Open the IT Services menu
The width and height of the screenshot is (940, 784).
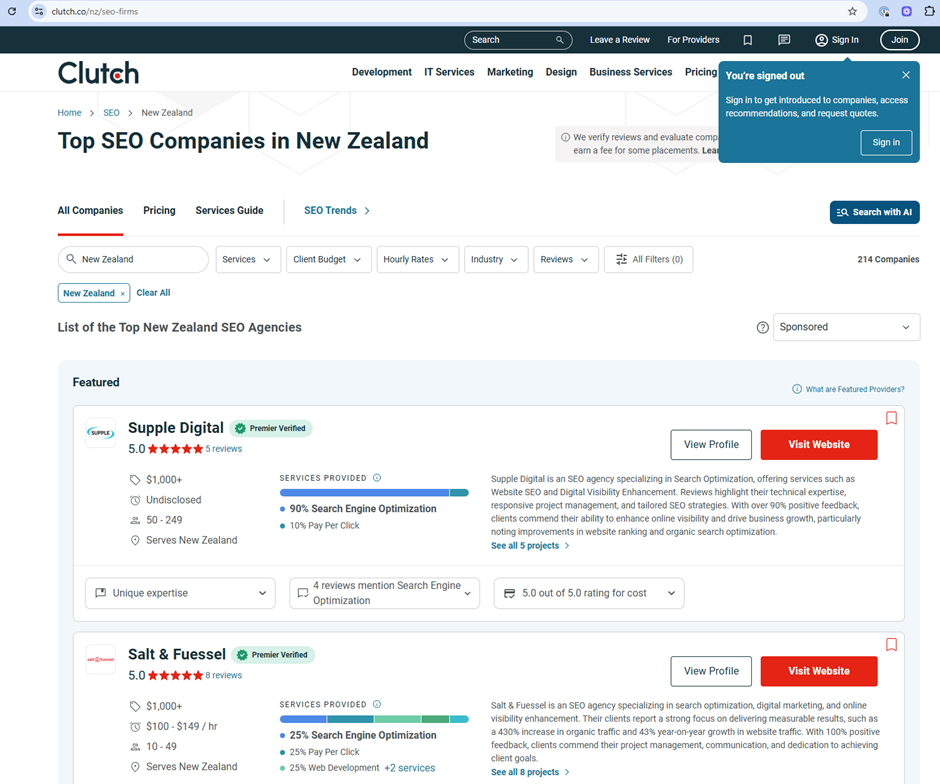click(449, 72)
